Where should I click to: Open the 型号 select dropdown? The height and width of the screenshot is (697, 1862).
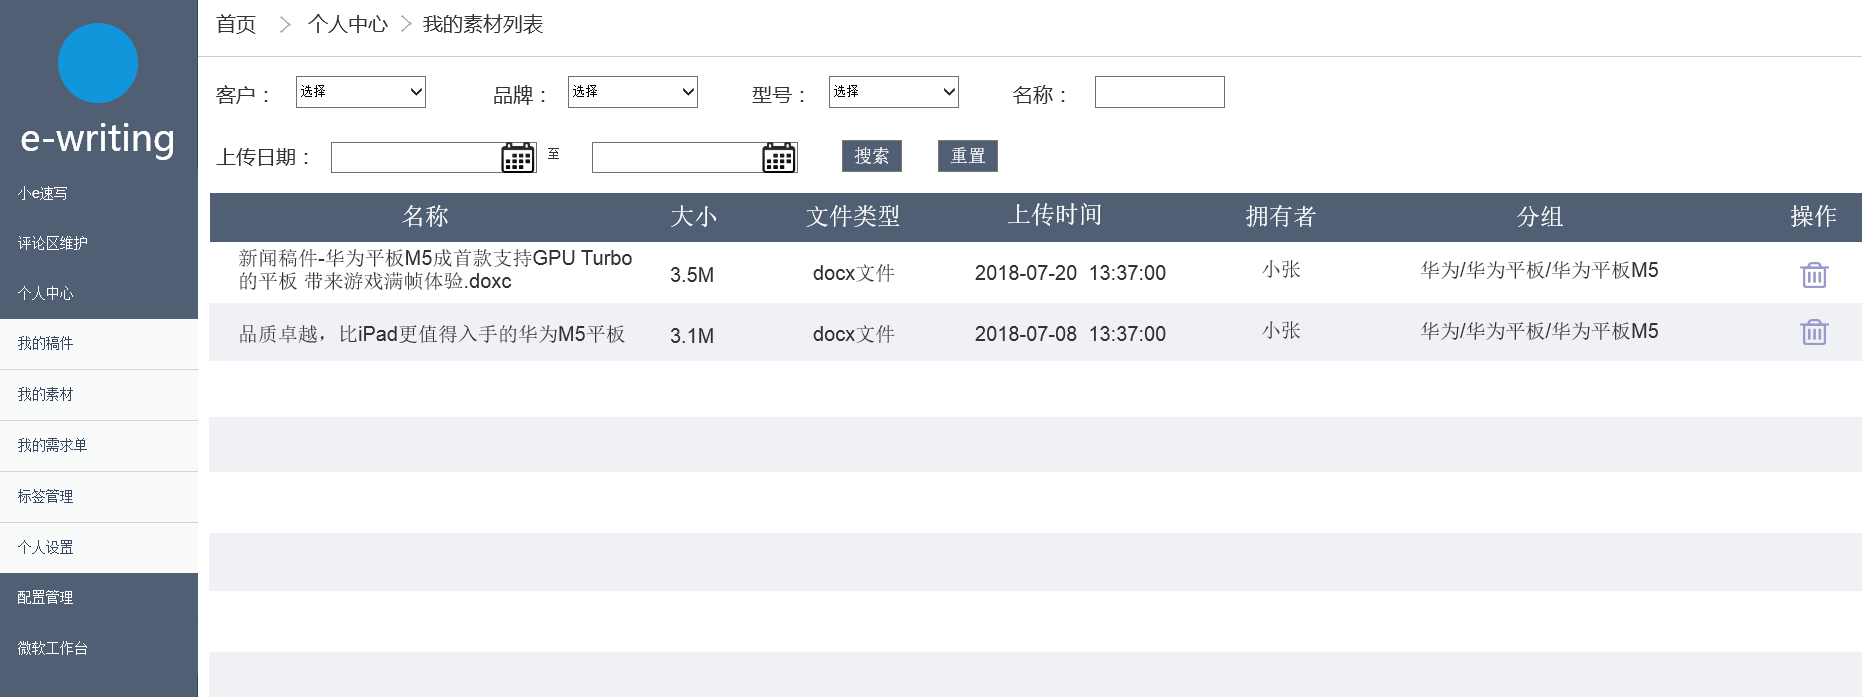tap(894, 92)
